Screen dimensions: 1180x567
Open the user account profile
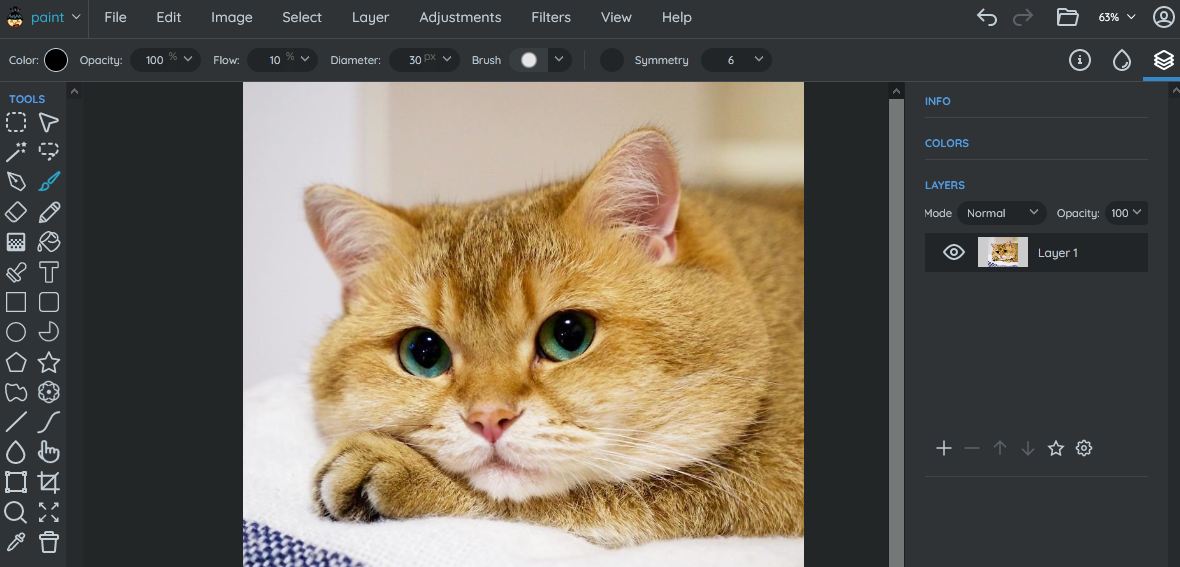click(1163, 17)
